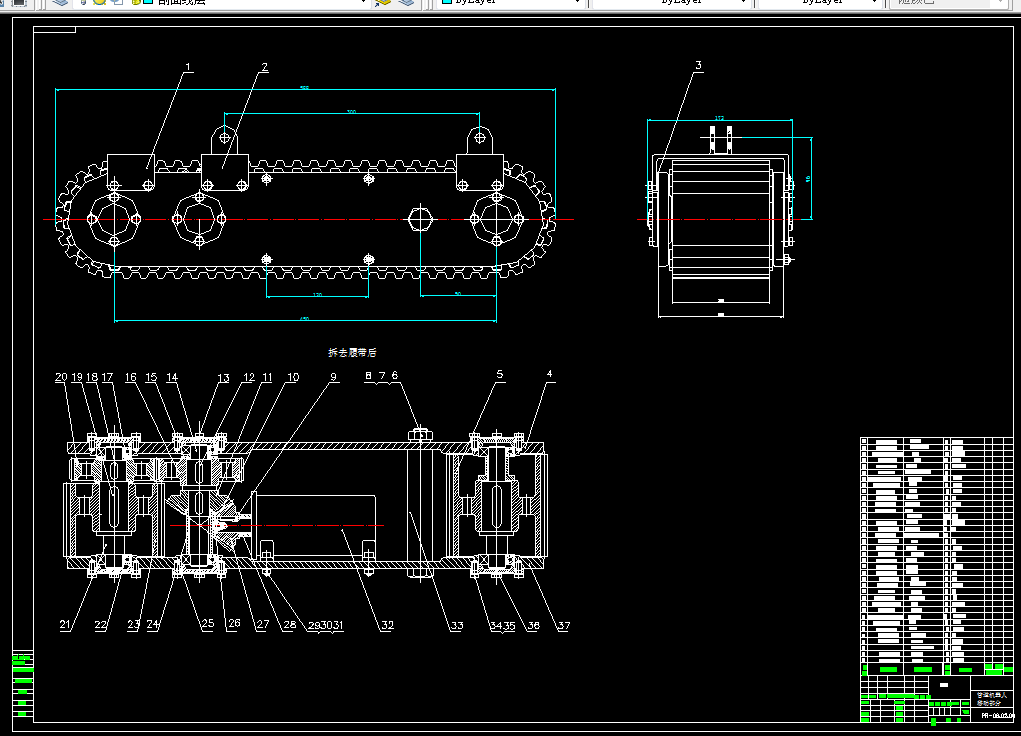Select part callout number 17
Screen dimensions: 1021x736
[107, 377]
